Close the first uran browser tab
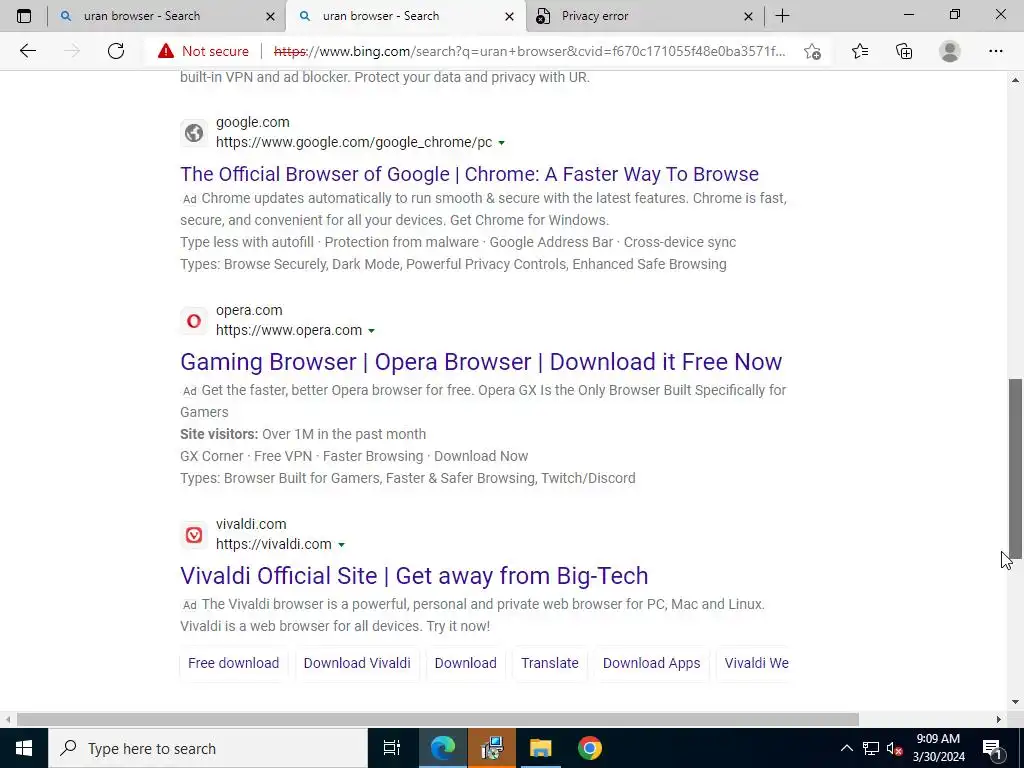1024x768 pixels. tap(270, 17)
